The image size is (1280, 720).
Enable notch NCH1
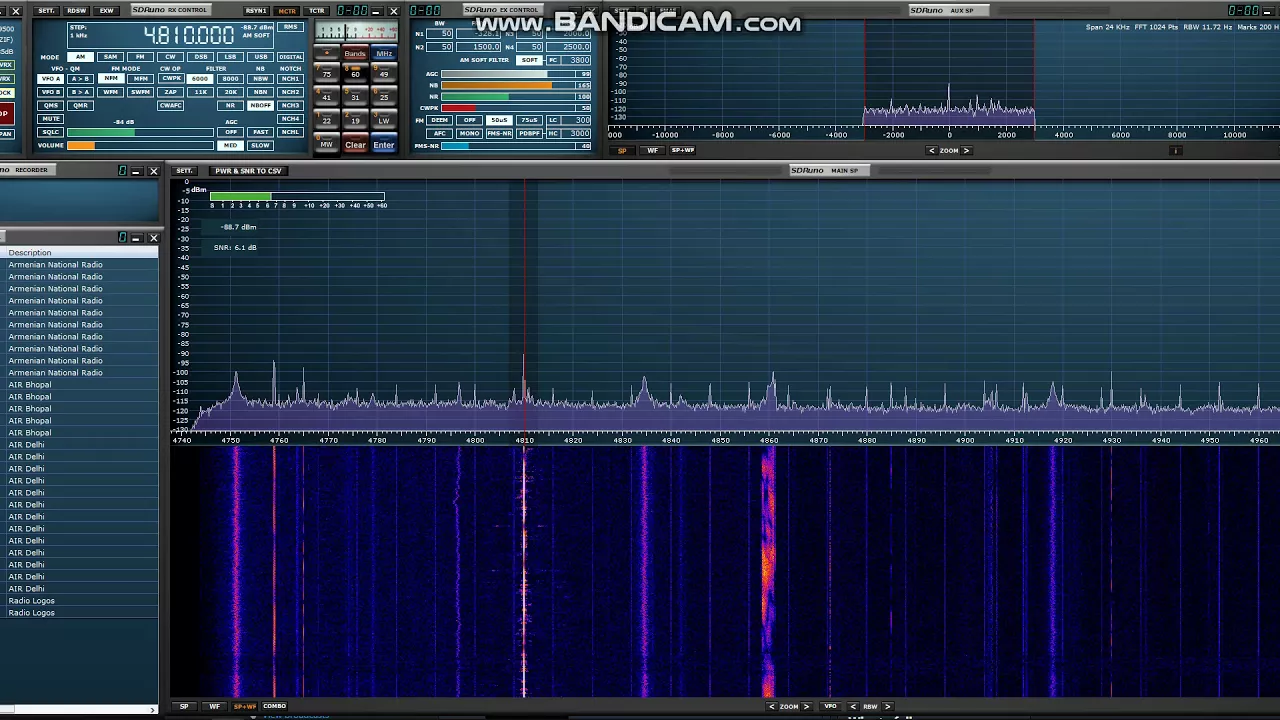pos(290,79)
